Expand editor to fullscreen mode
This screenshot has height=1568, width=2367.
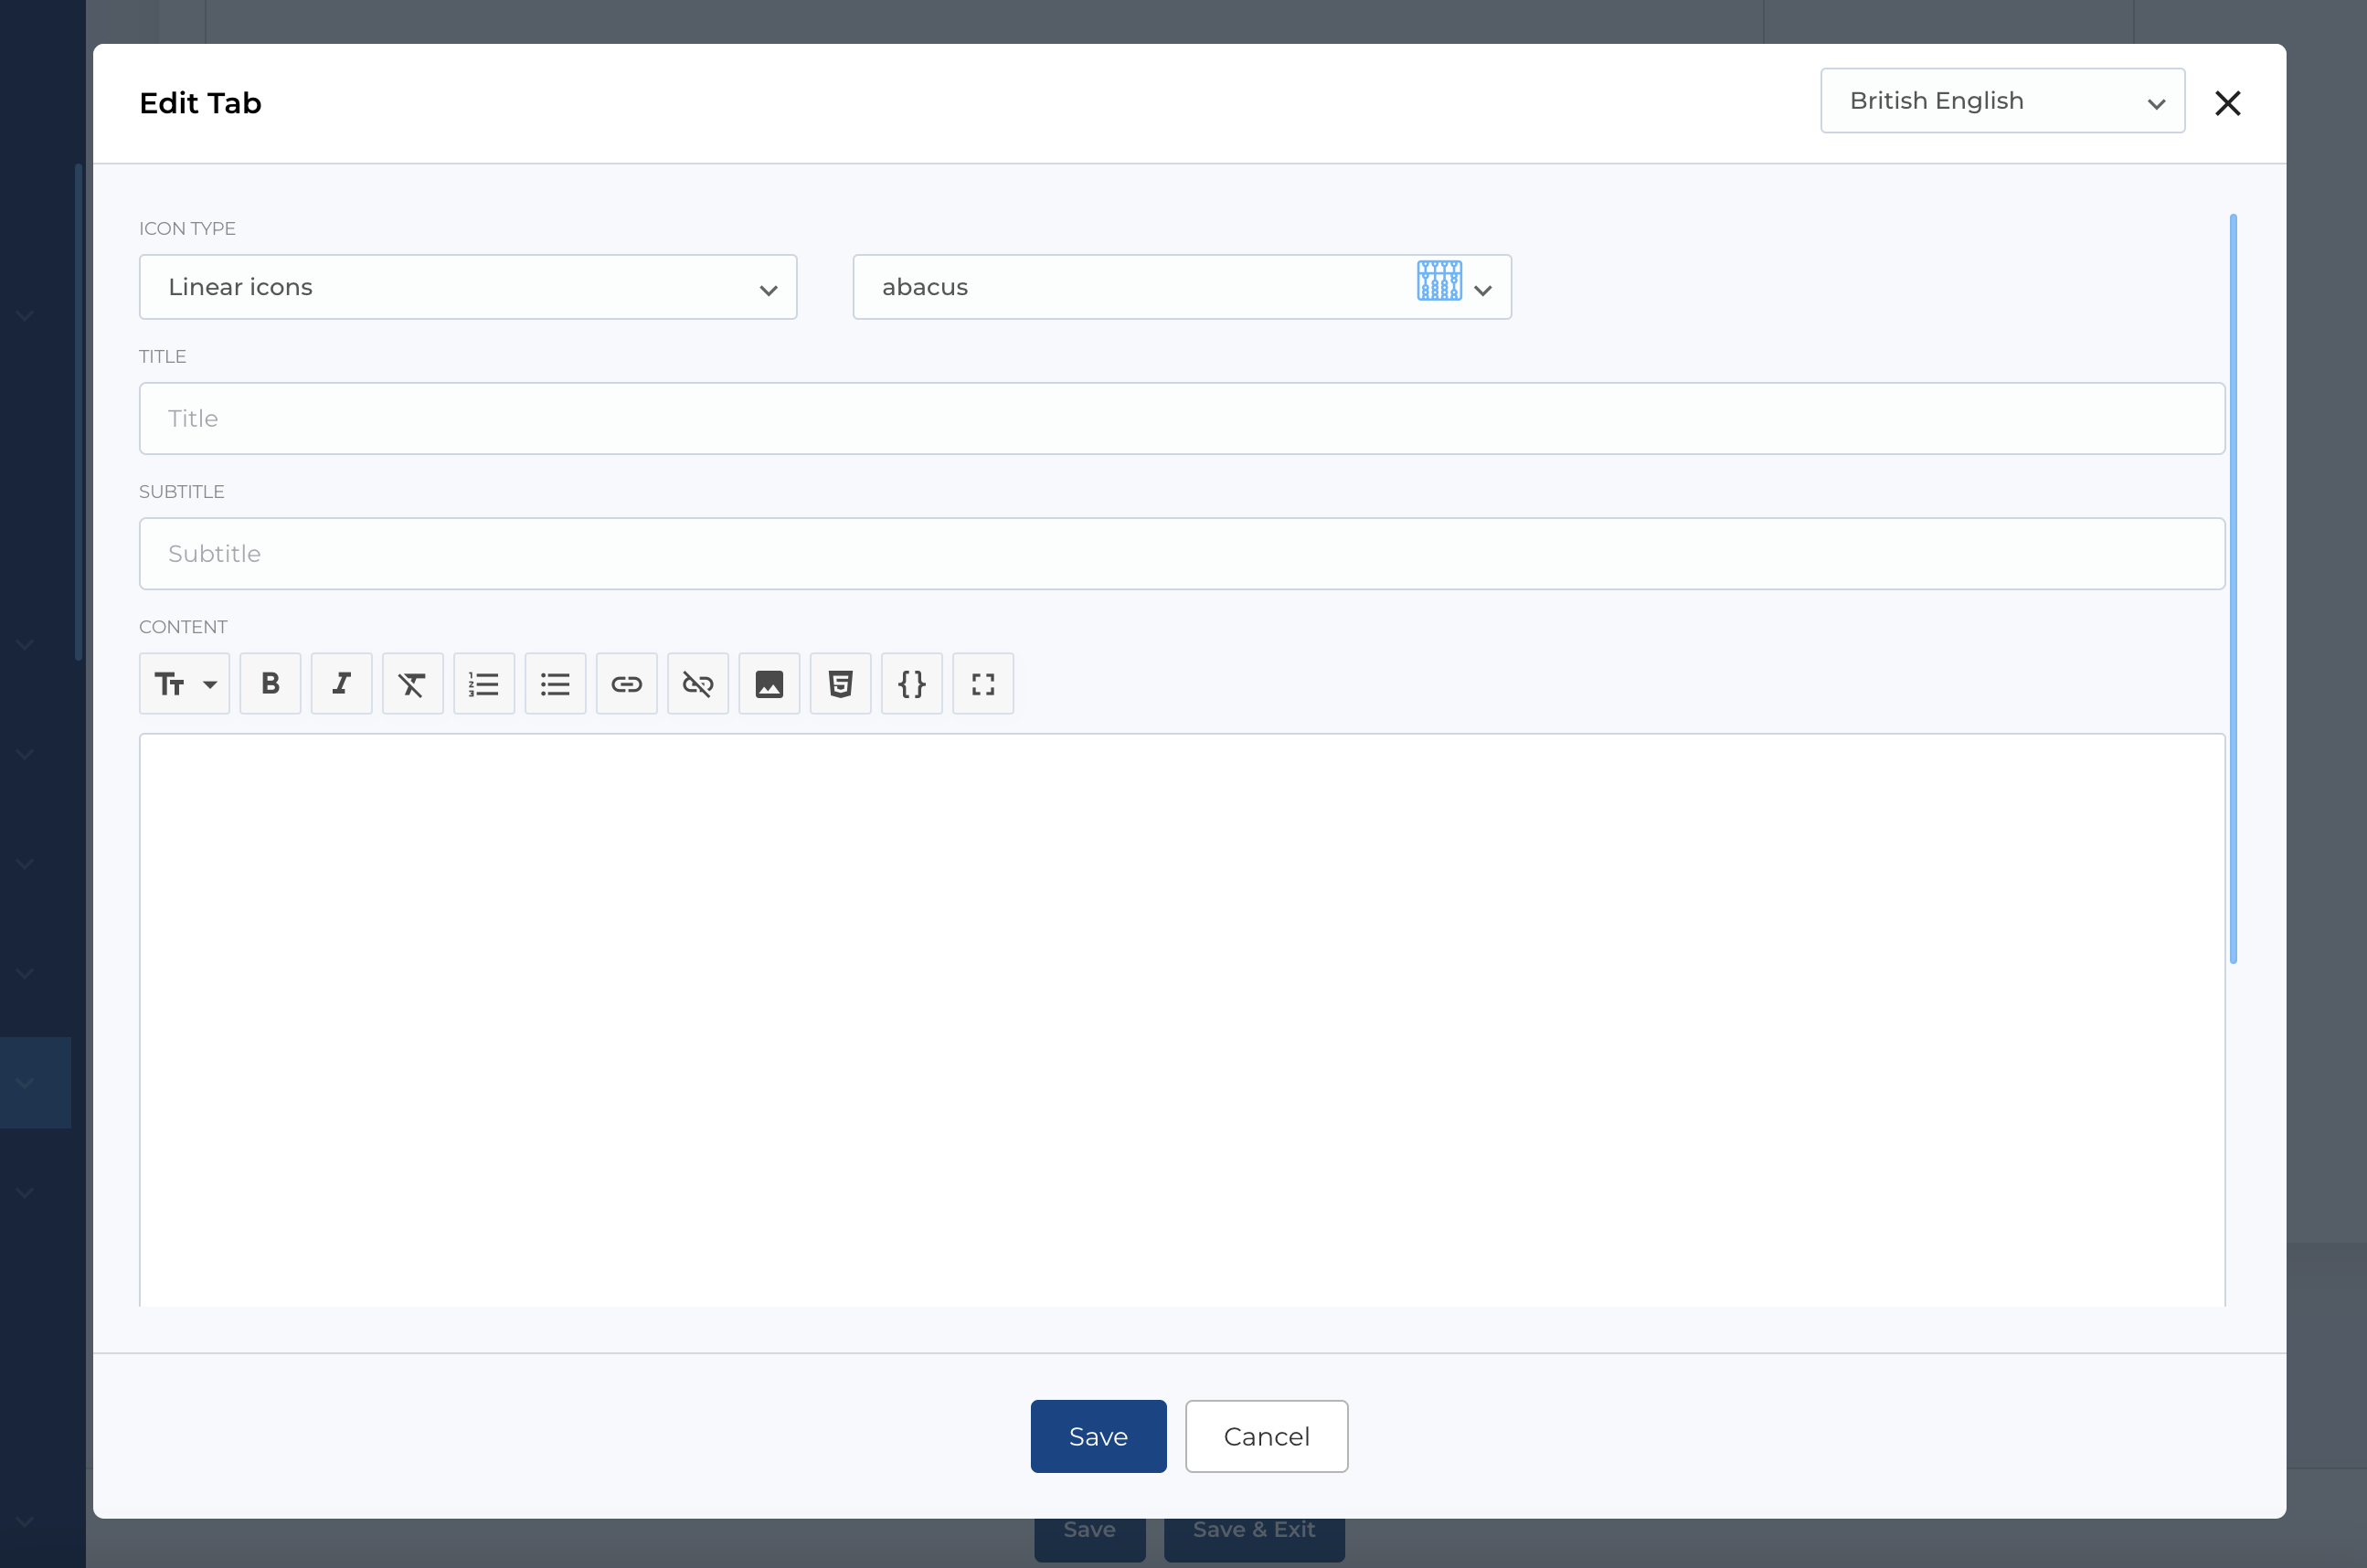pyautogui.click(x=983, y=684)
